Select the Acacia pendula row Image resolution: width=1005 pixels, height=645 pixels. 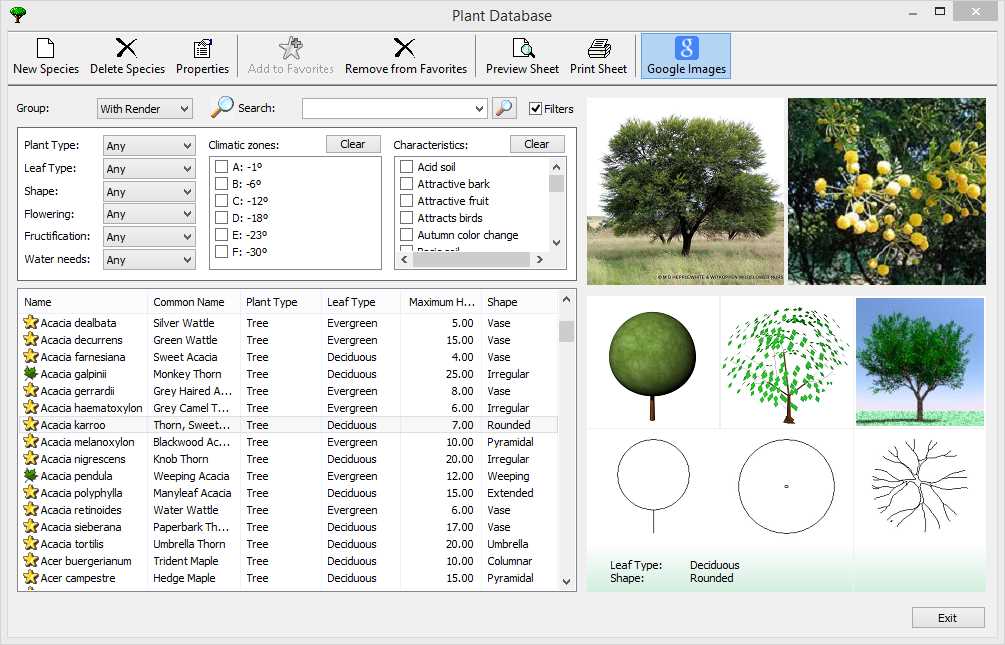point(76,476)
